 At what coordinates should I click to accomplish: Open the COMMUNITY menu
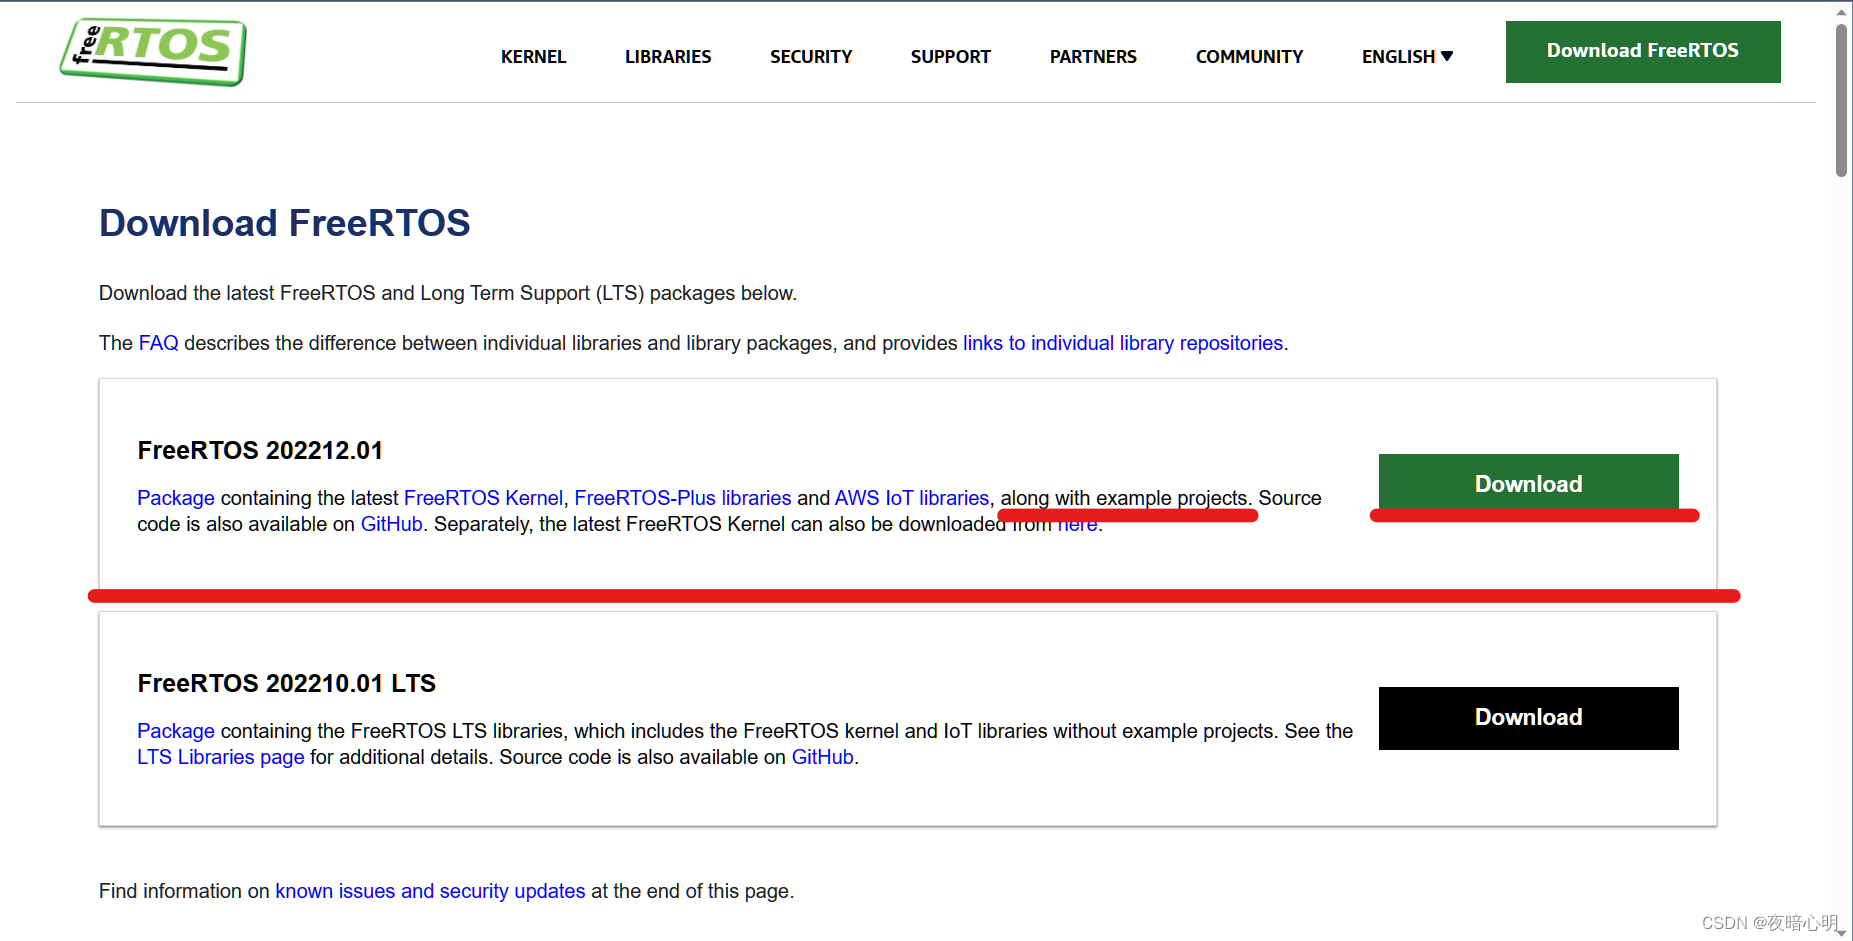coord(1249,57)
